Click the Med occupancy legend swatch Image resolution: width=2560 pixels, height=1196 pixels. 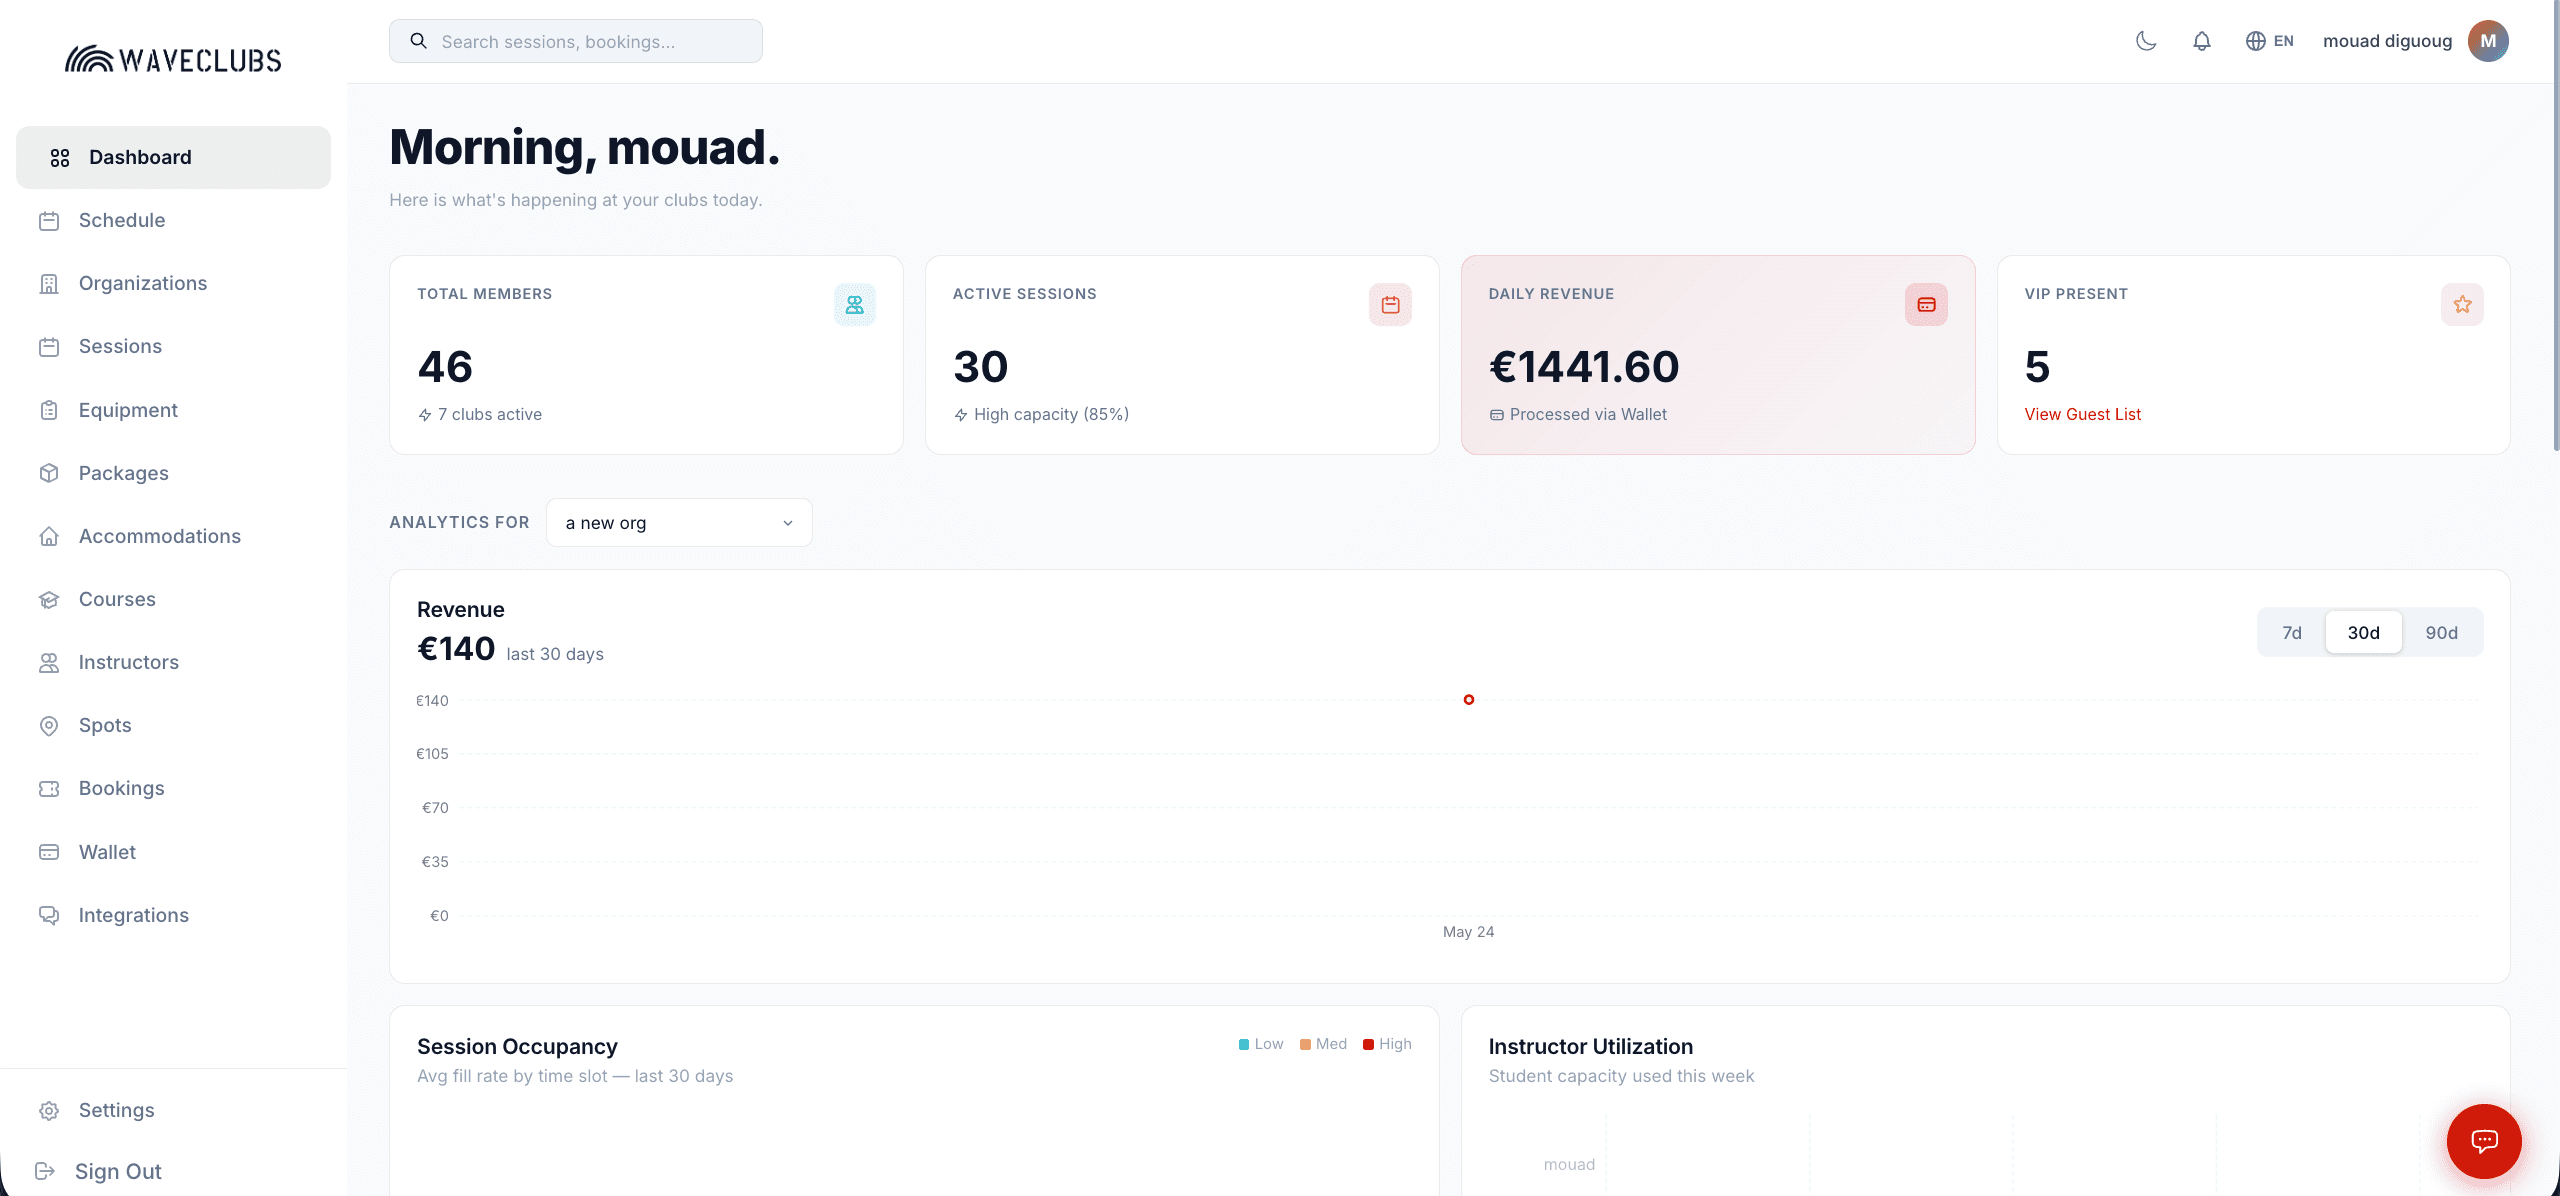click(1305, 1044)
